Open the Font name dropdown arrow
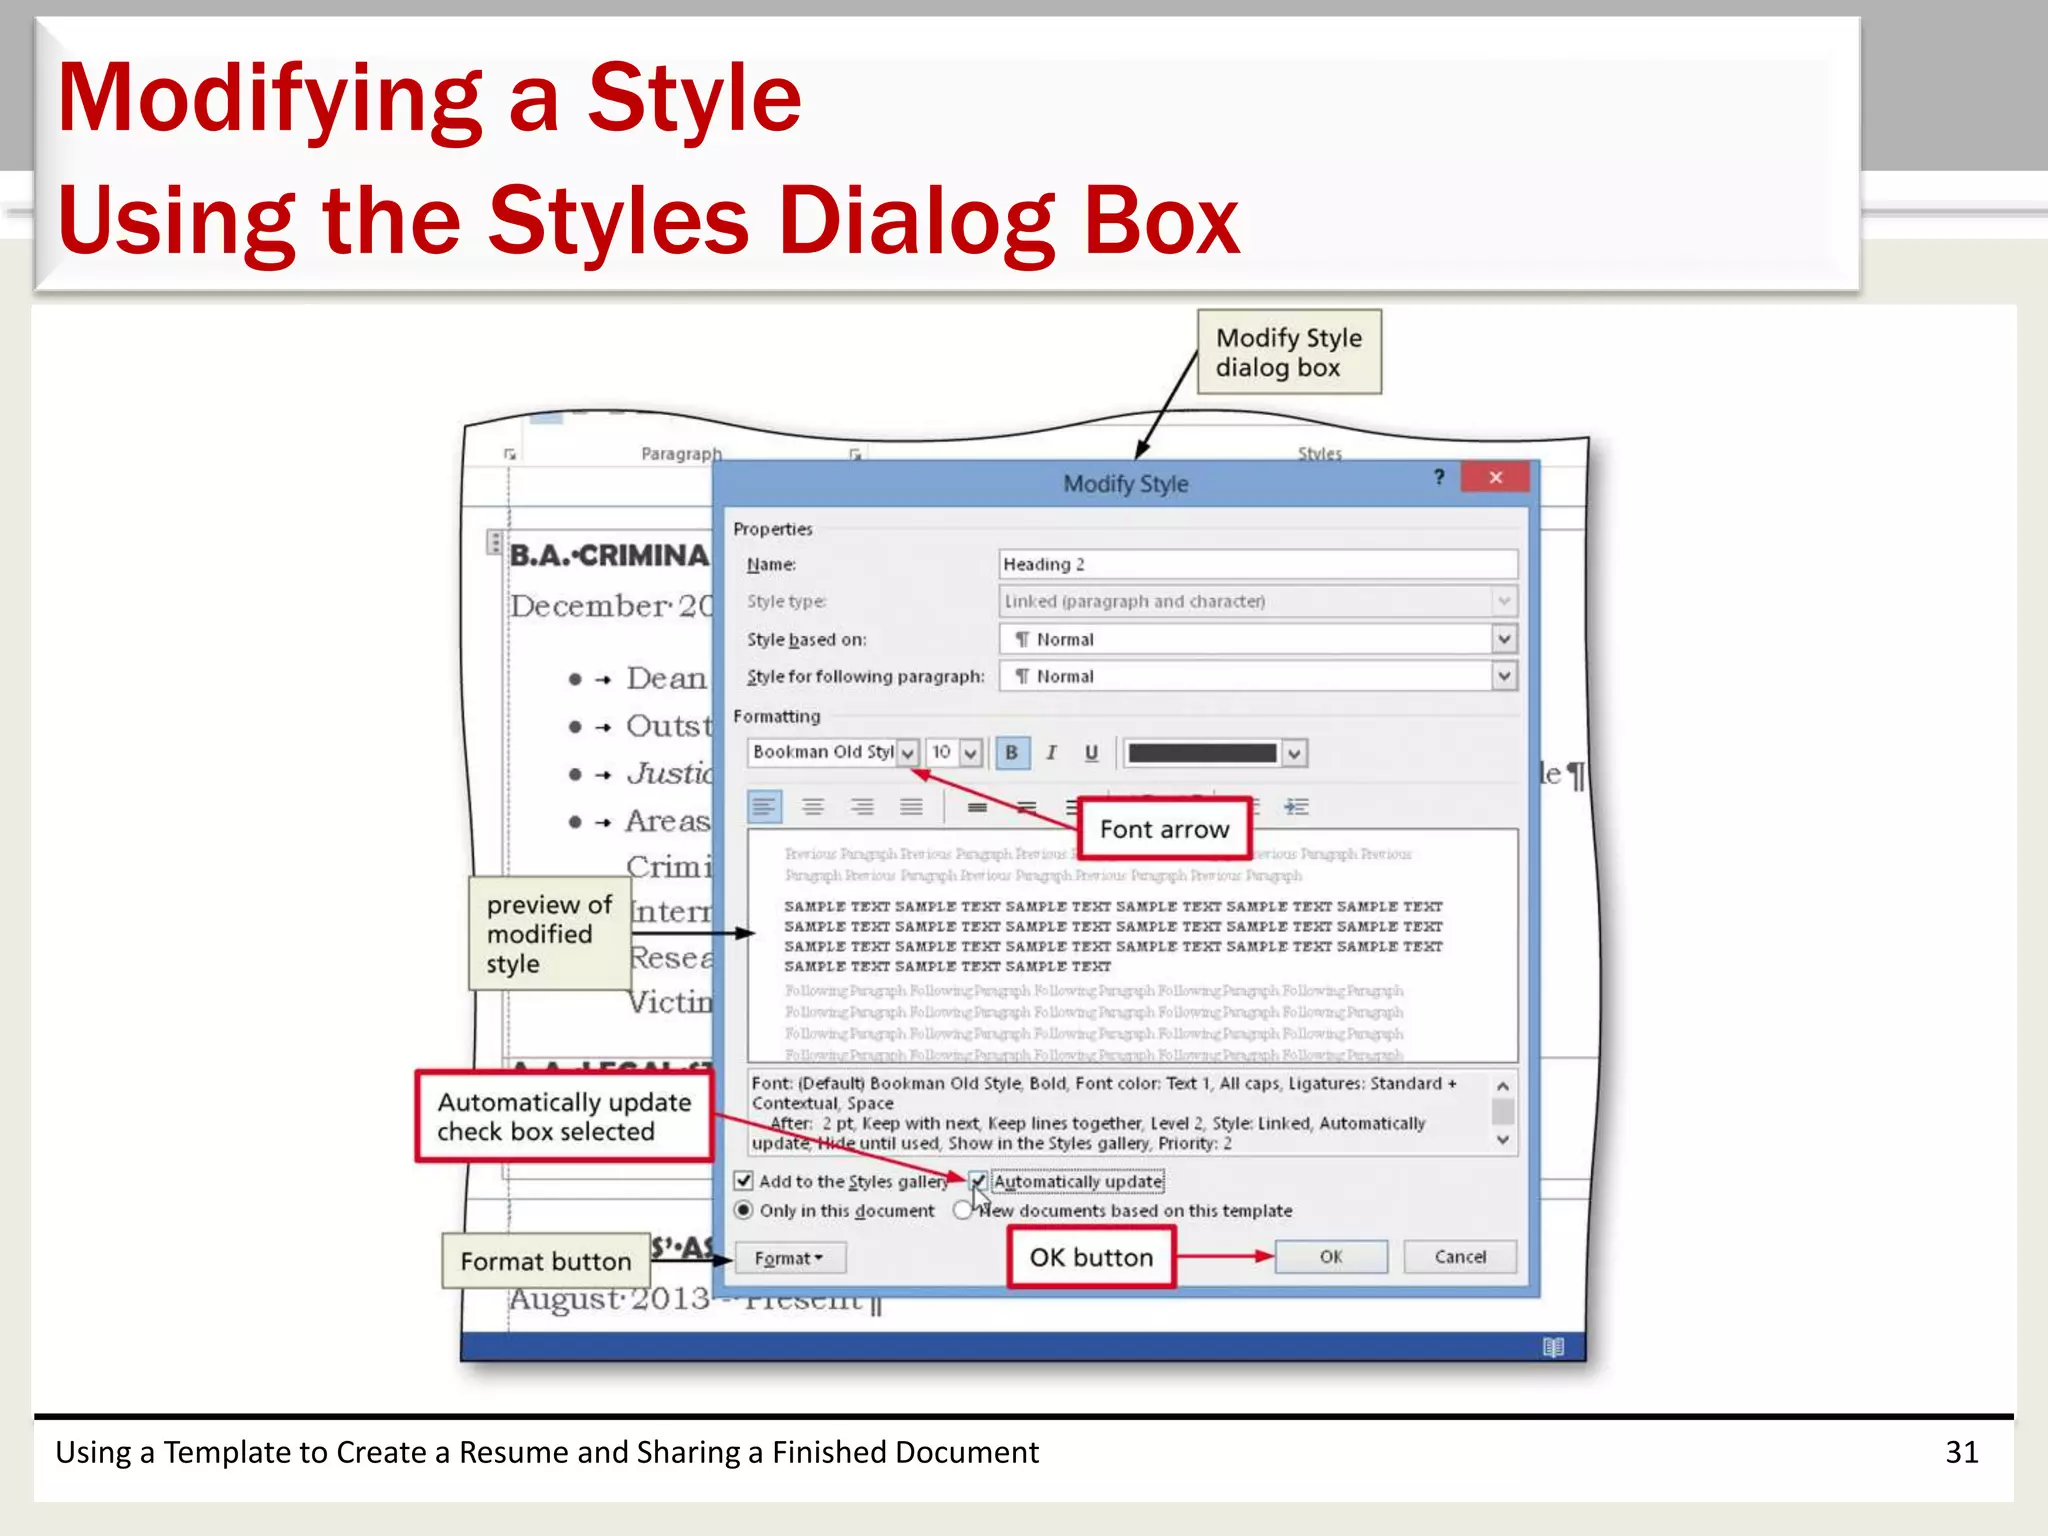This screenshot has height=1536, width=2048. (x=907, y=752)
